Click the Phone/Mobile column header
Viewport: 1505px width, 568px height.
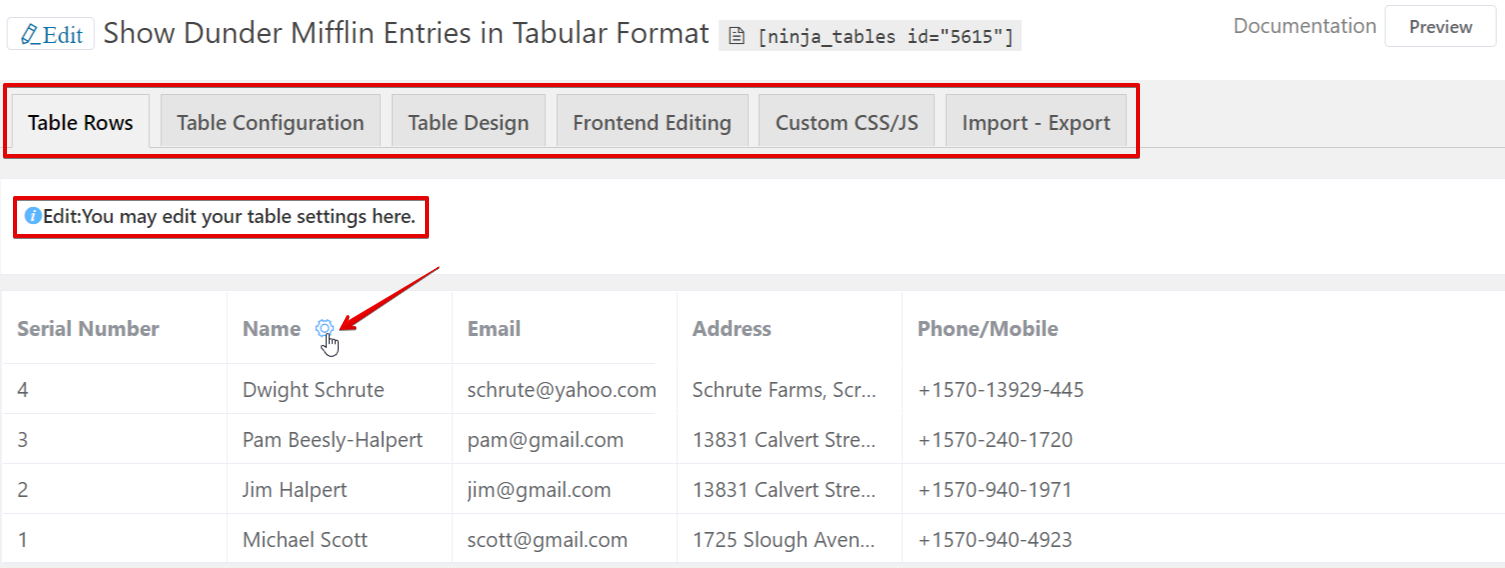tap(987, 329)
